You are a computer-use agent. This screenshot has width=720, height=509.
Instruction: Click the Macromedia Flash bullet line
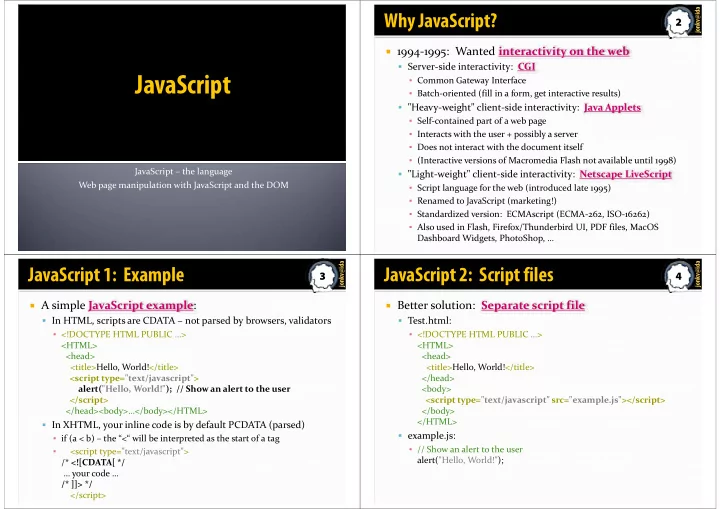tap(546, 160)
